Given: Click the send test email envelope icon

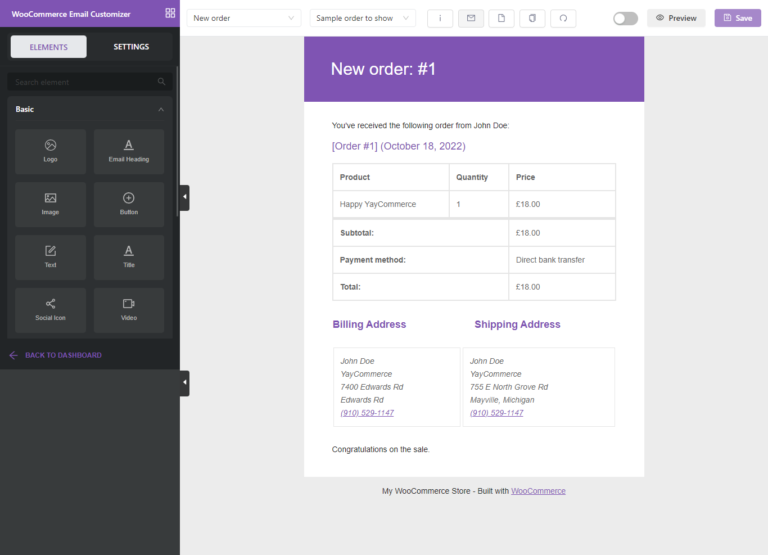Looking at the screenshot, I should pos(471,18).
